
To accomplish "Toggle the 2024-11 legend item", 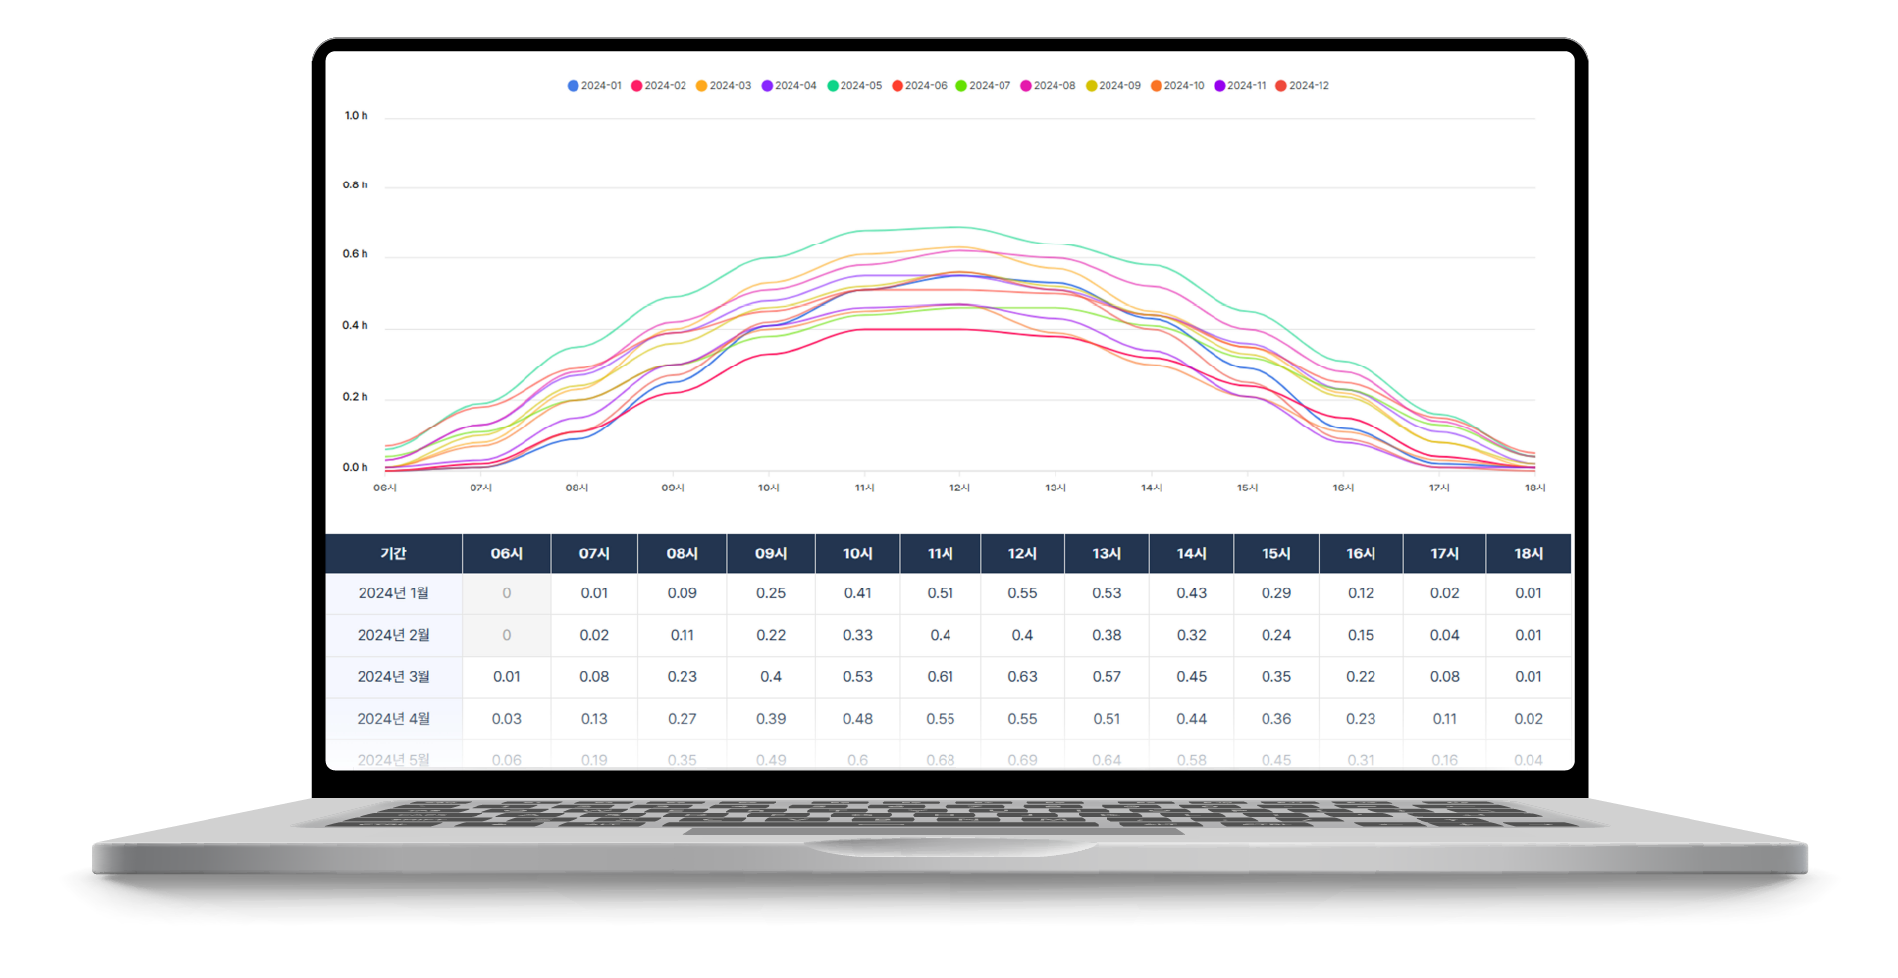I will (1240, 86).
